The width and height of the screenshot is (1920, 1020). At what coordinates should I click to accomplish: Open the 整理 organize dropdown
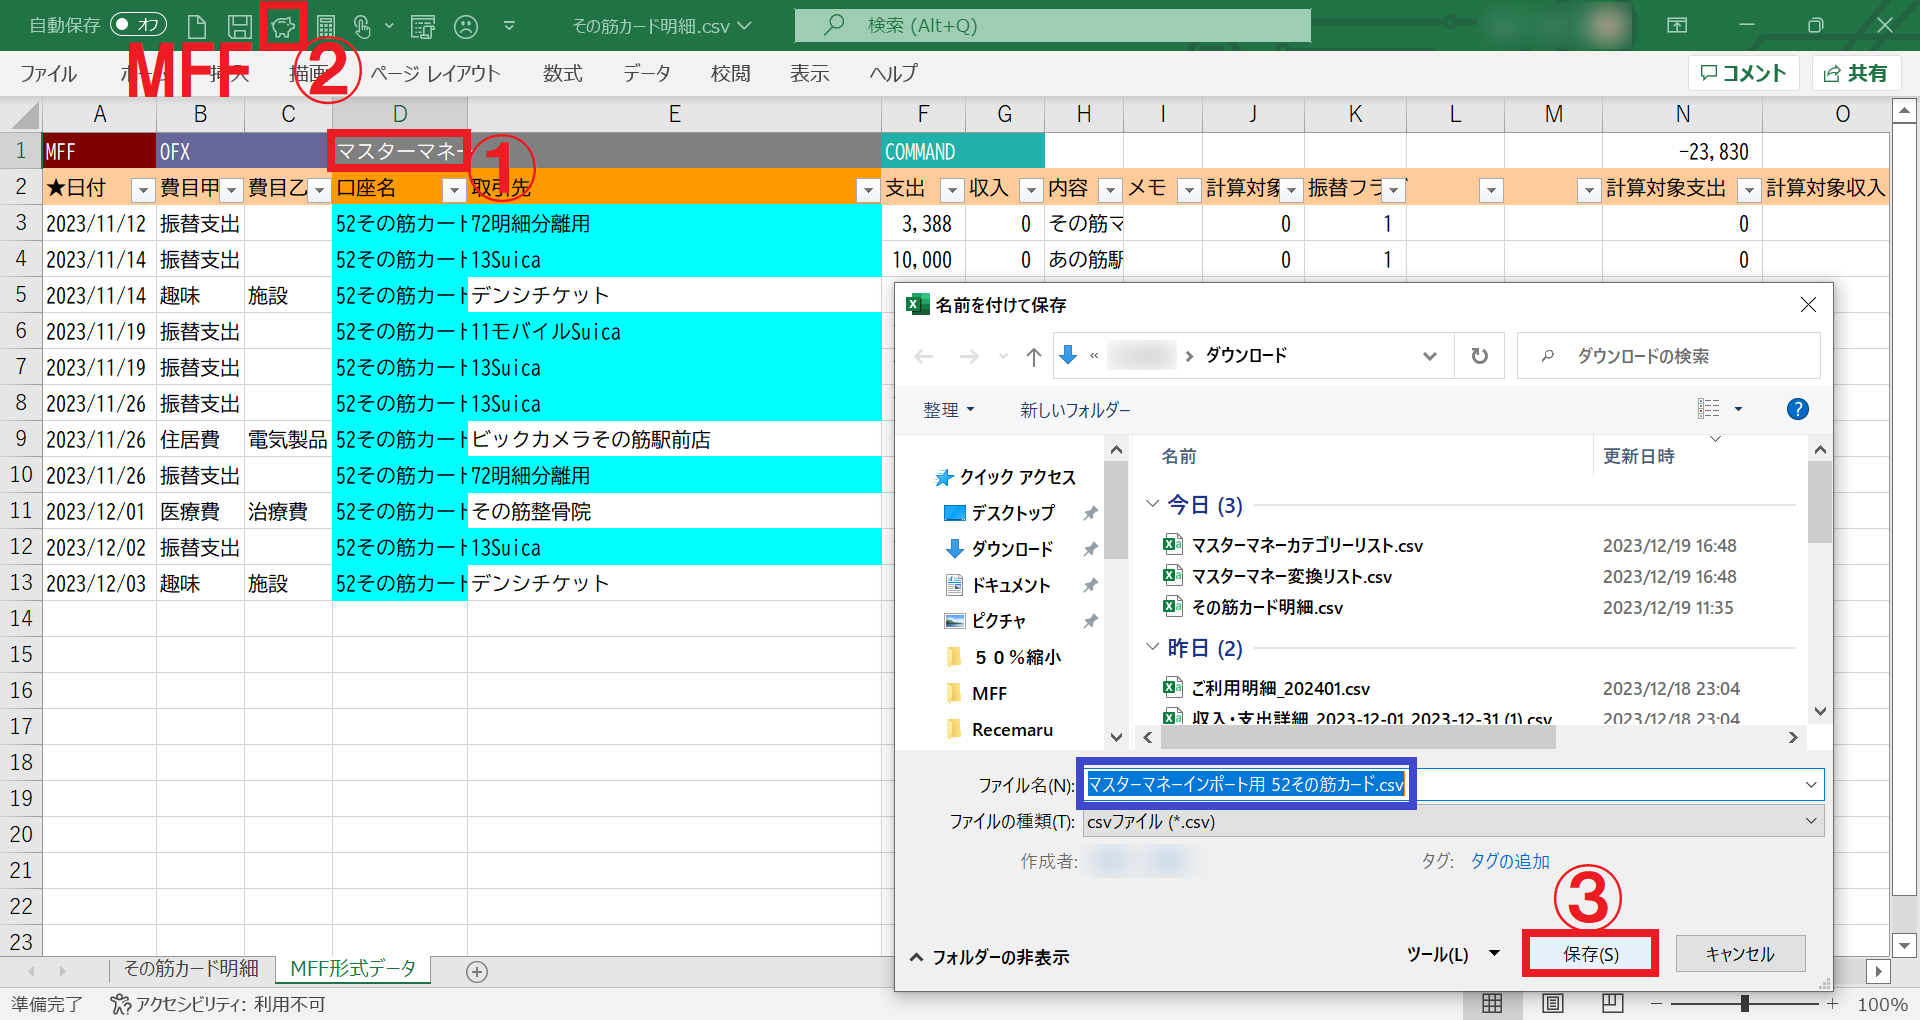click(x=948, y=410)
